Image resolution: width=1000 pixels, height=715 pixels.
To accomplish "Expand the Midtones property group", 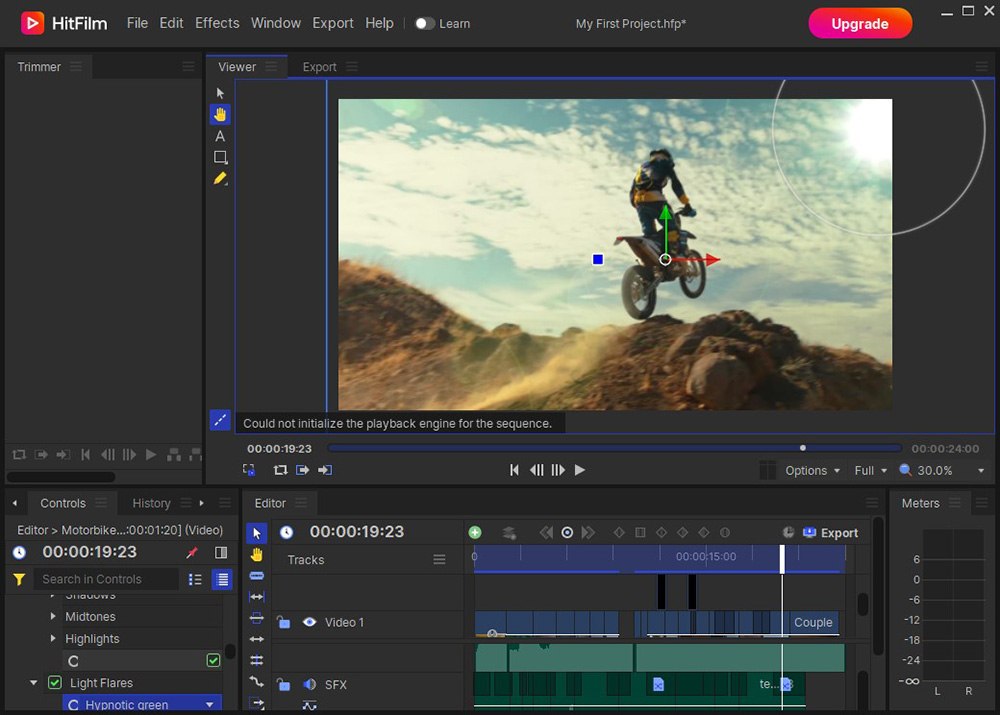I will click(53, 616).
